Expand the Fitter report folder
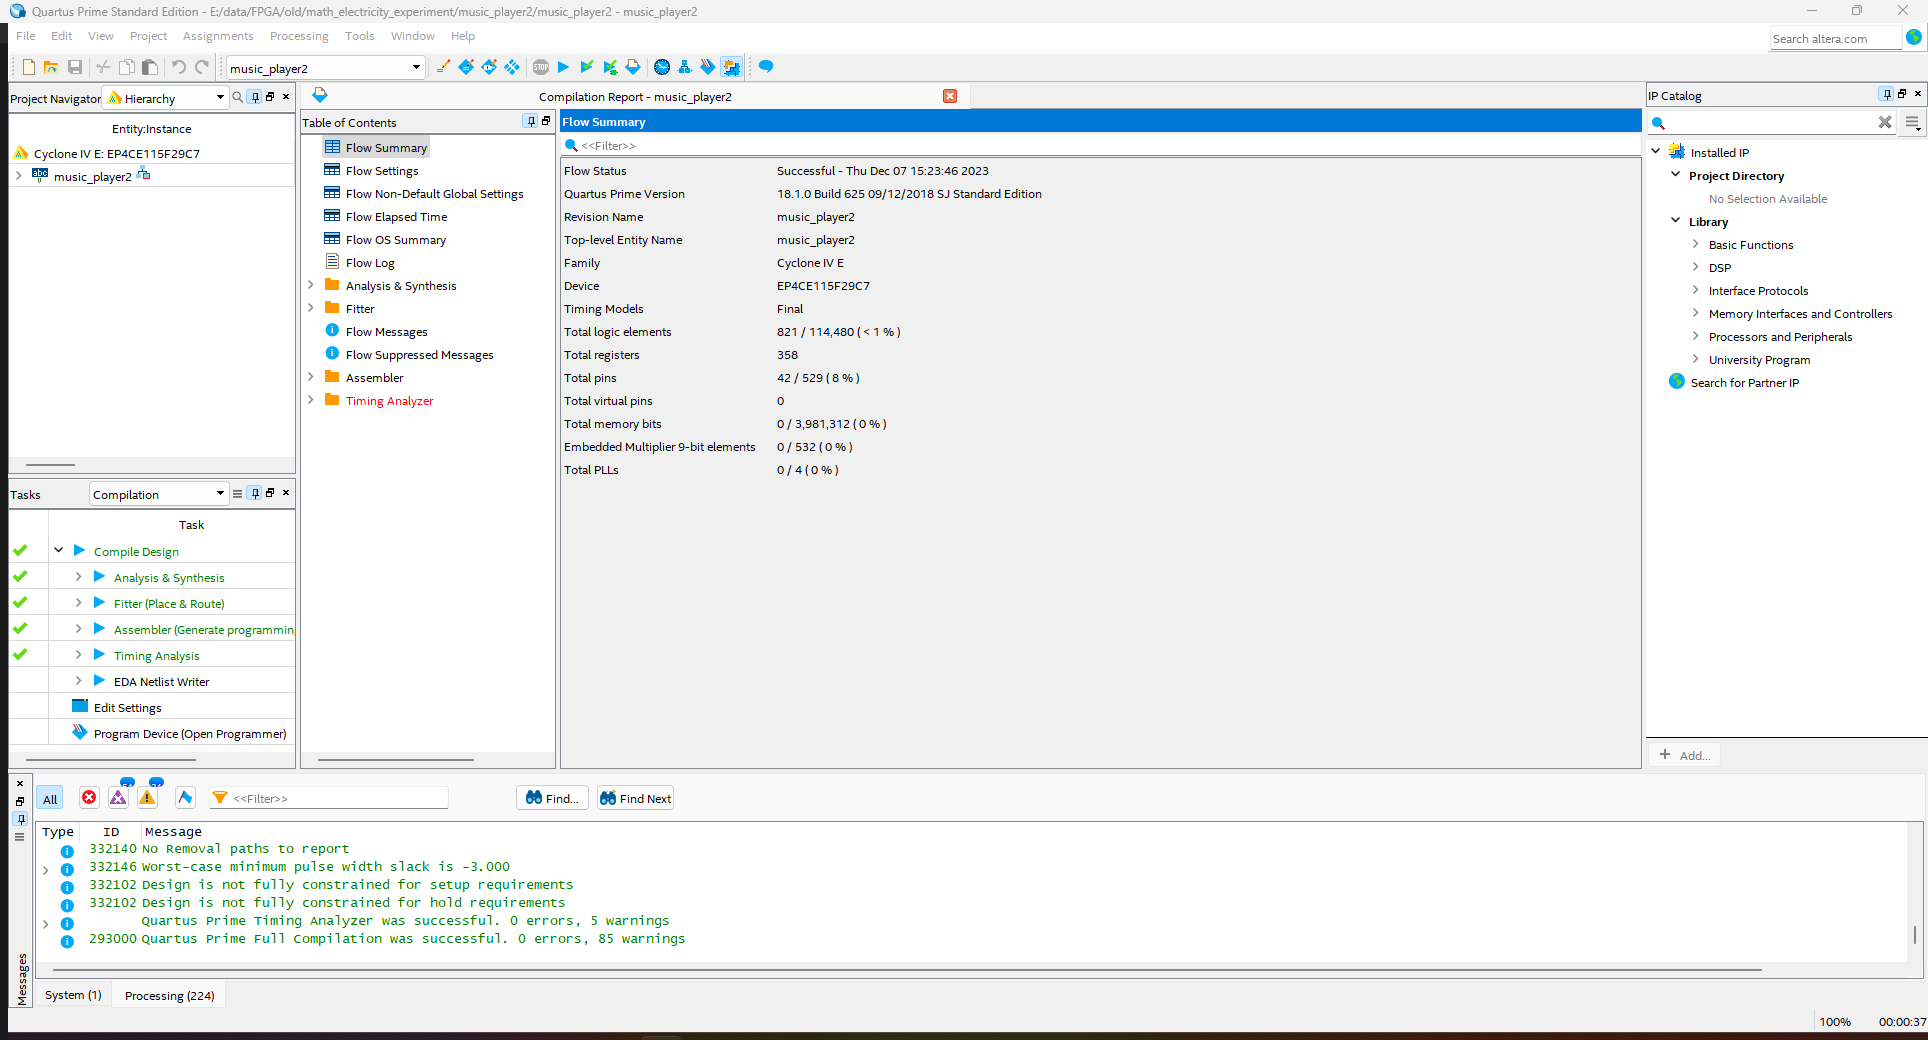The image size is (1928, 1040). click(x=311, y=308)
